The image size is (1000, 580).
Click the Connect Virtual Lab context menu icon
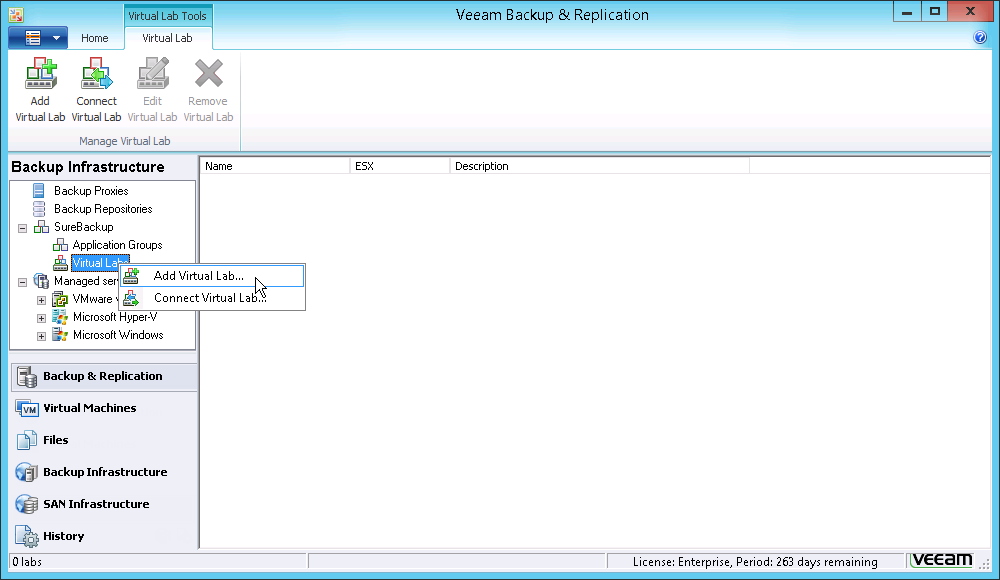[x=131, y=298]
